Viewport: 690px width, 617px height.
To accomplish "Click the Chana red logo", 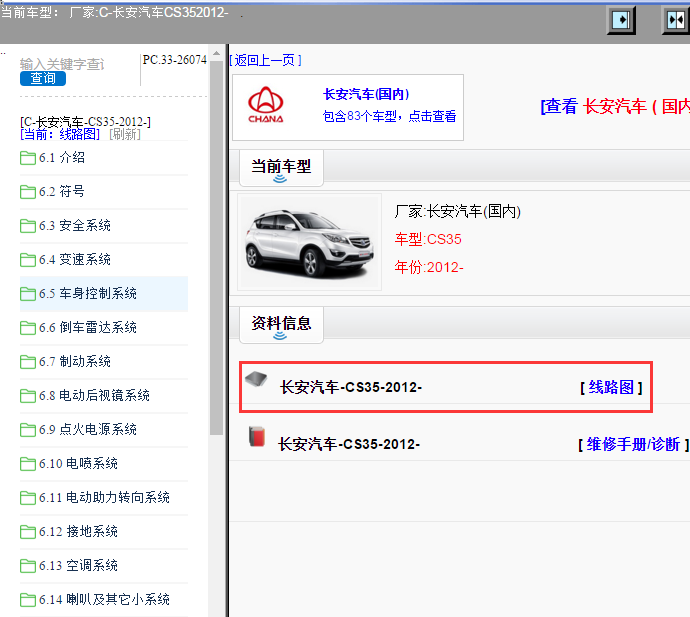I will tap(266, 105).
